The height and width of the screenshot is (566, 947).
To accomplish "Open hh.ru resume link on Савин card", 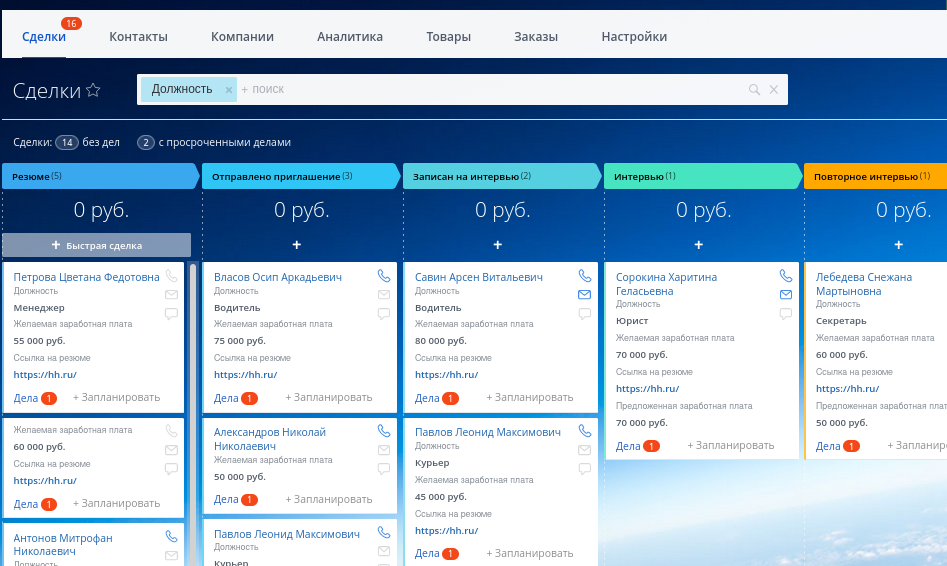I will click(446, 375).
